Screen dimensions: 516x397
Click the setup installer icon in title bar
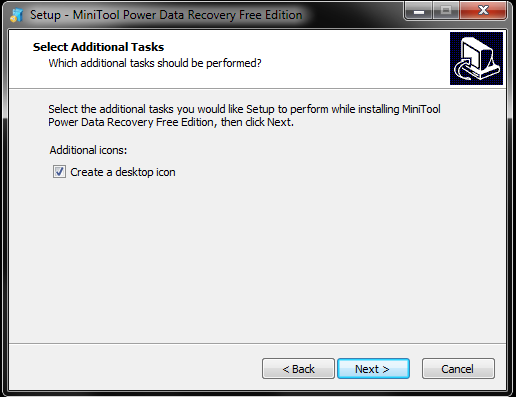[16, 15]
